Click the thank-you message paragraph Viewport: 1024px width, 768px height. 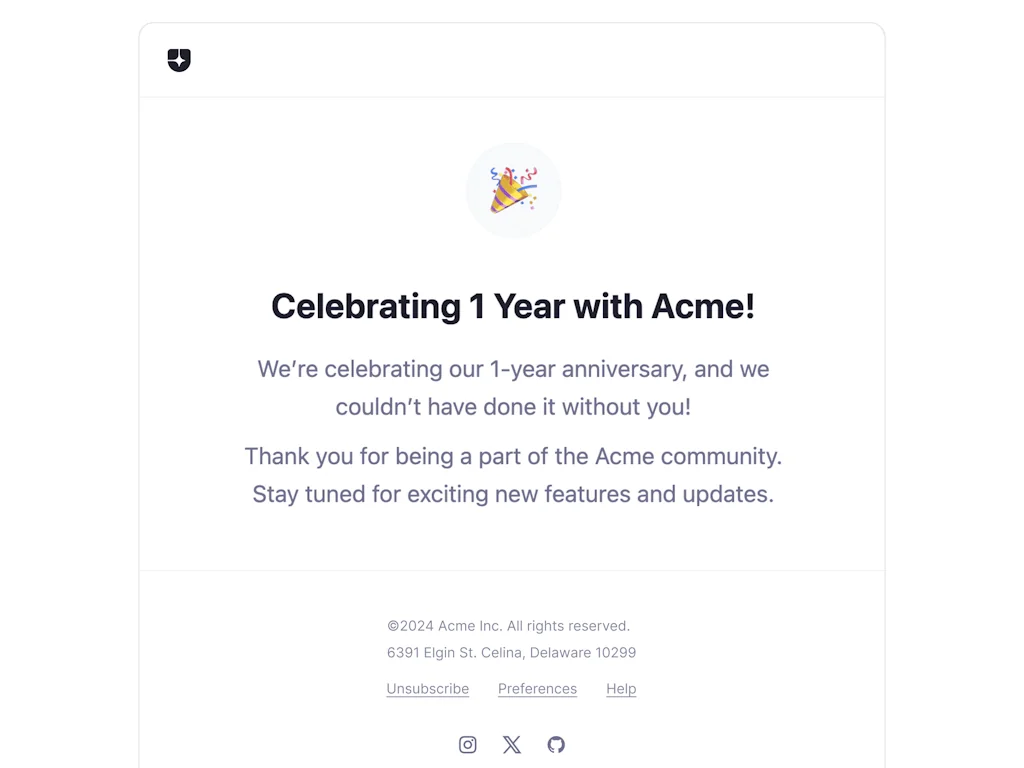[x=512, y=475]
